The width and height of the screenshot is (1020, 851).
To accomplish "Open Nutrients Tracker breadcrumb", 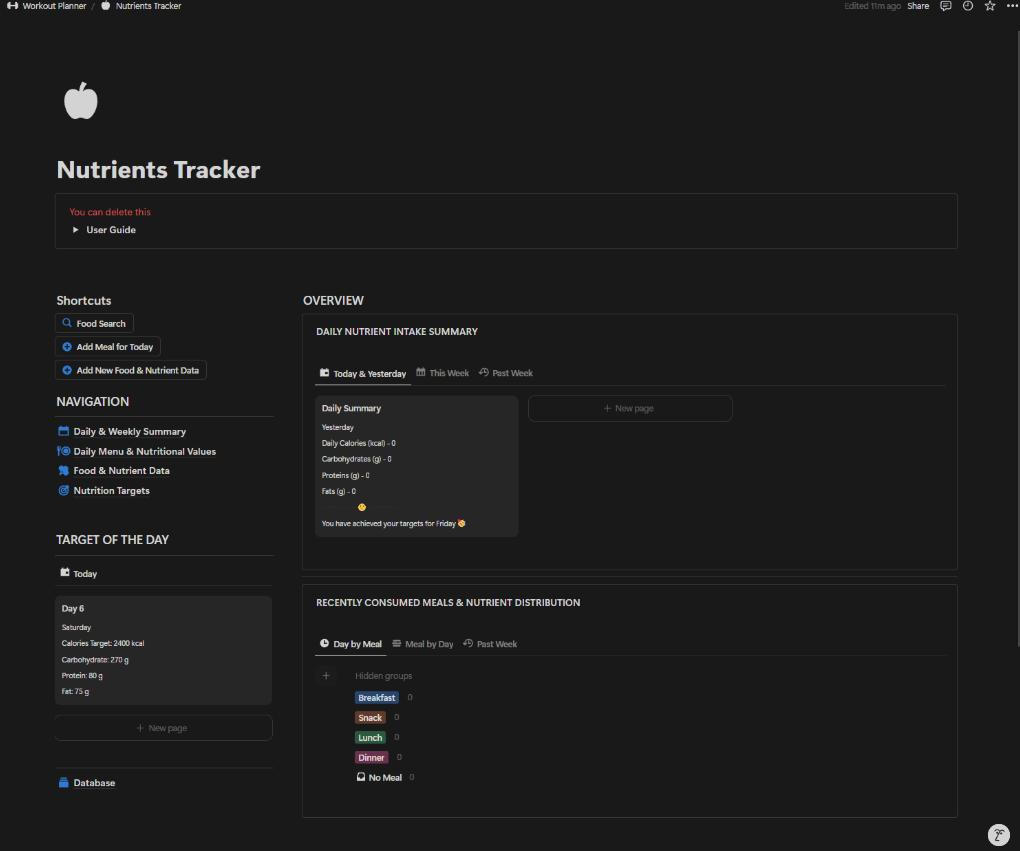I will click(x=148, y=6).
